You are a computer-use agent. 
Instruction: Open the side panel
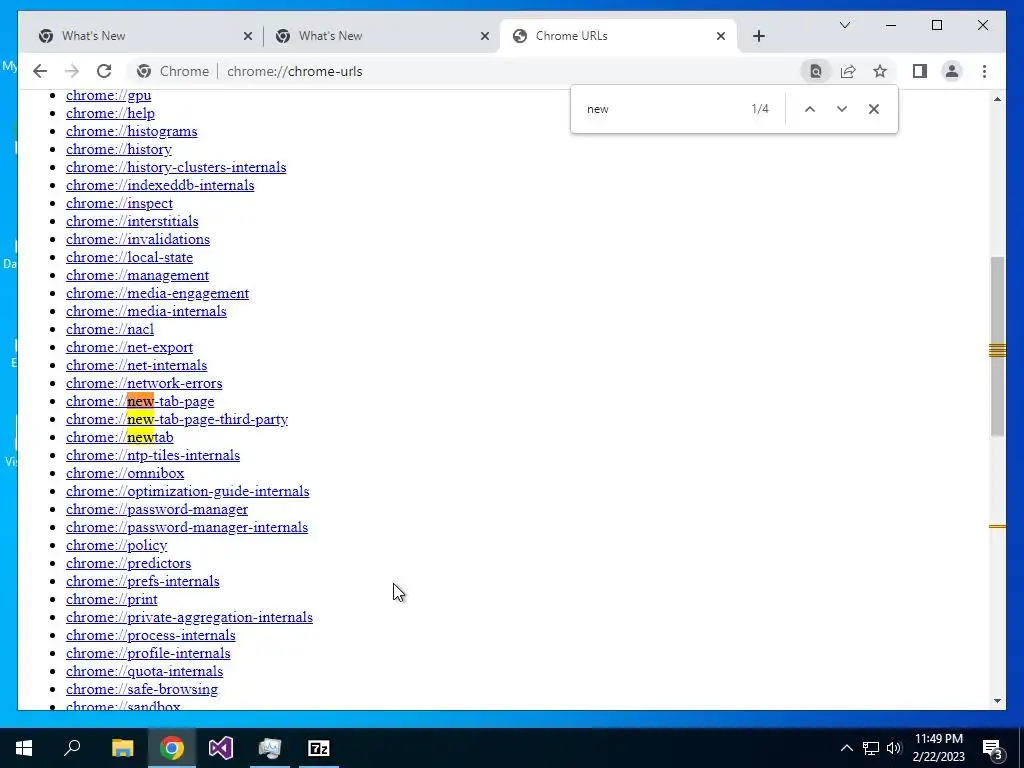tap(920, 71)
